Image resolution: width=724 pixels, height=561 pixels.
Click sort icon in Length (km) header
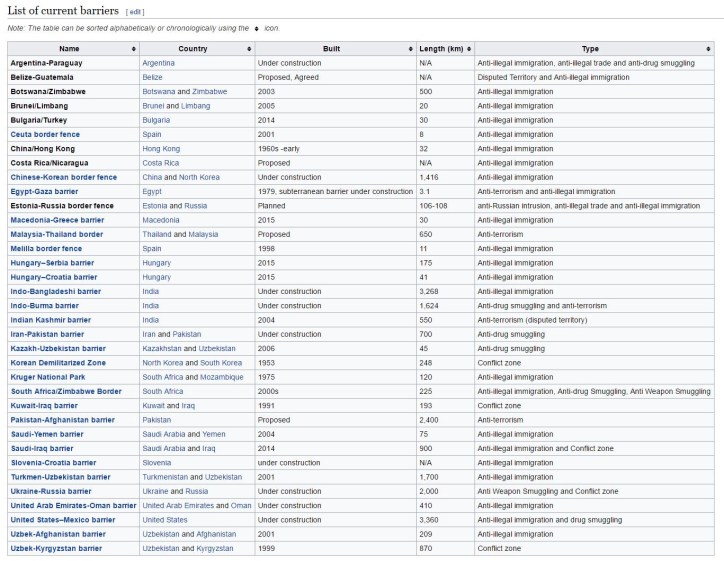point(469,48)
